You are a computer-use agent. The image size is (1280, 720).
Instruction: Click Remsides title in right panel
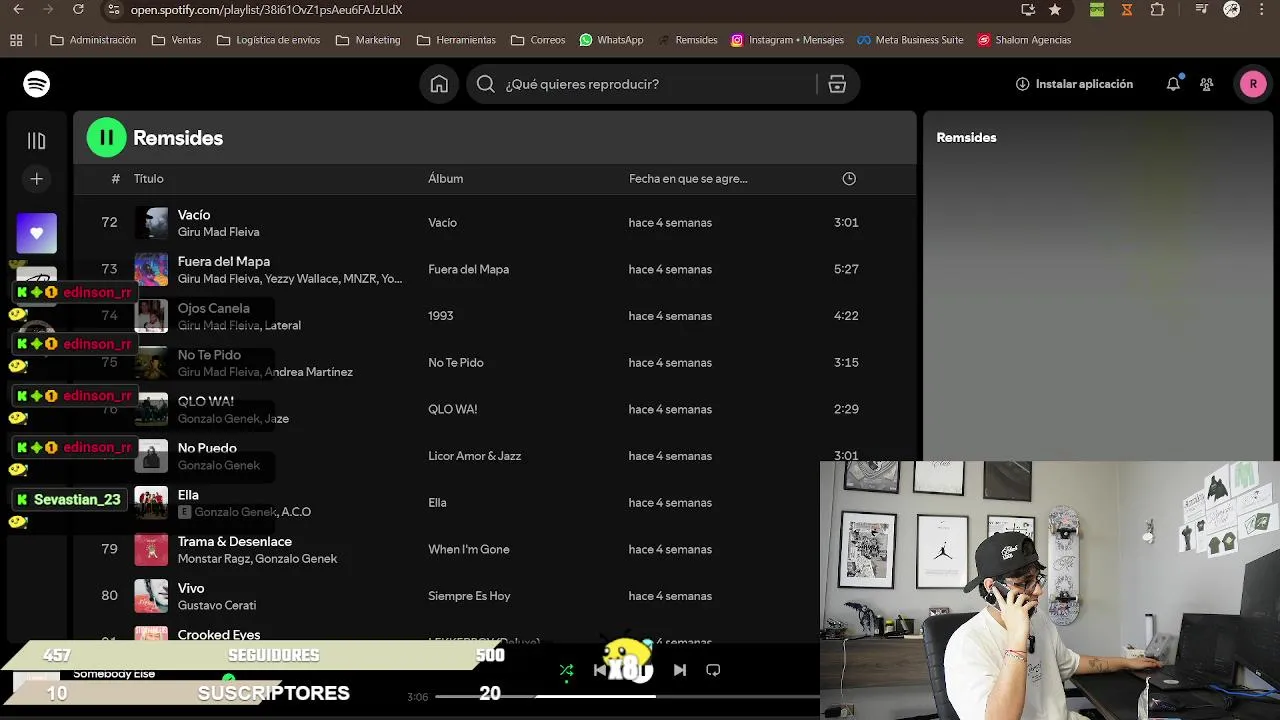coord(966,138)
